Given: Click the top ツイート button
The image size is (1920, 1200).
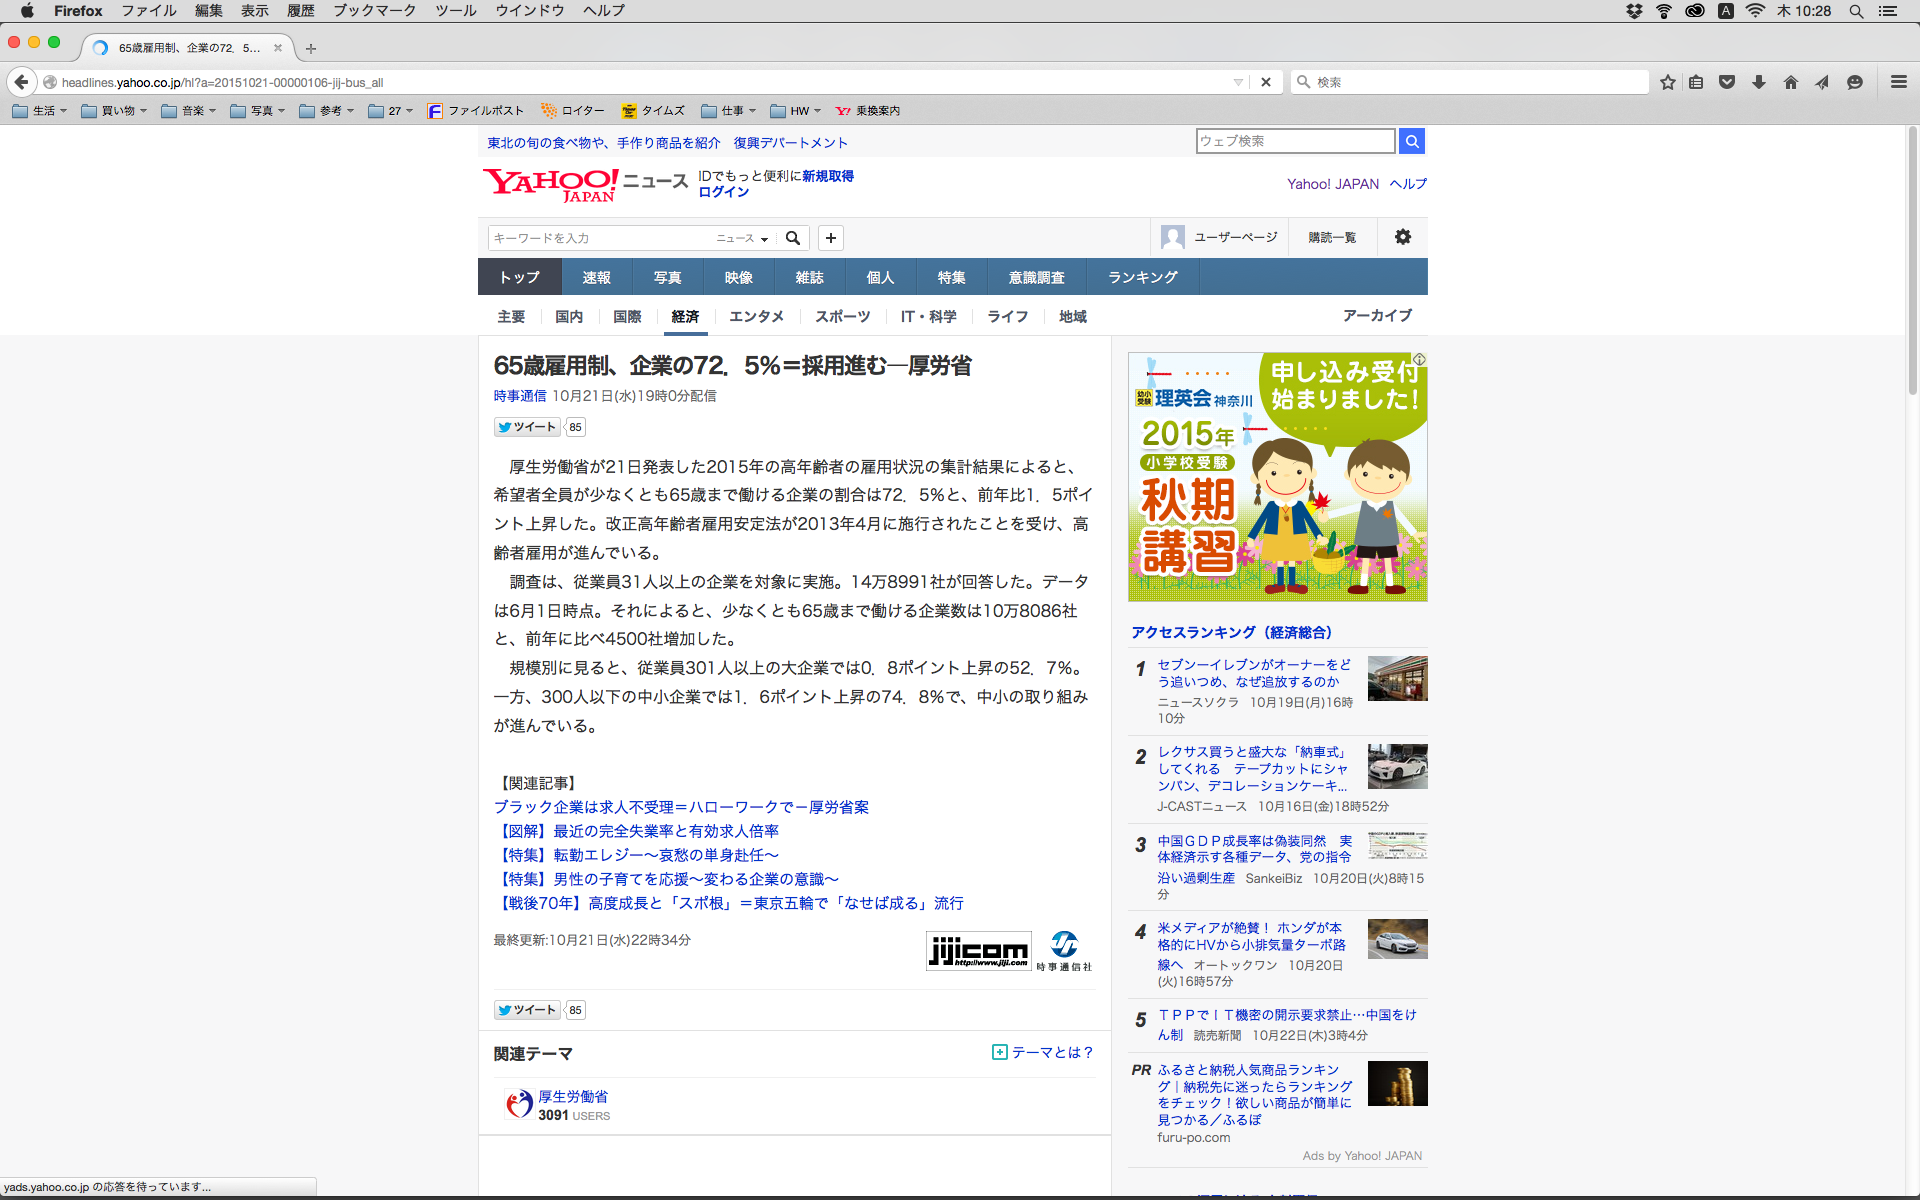Looking at the screenshot, I should point(527,427).
